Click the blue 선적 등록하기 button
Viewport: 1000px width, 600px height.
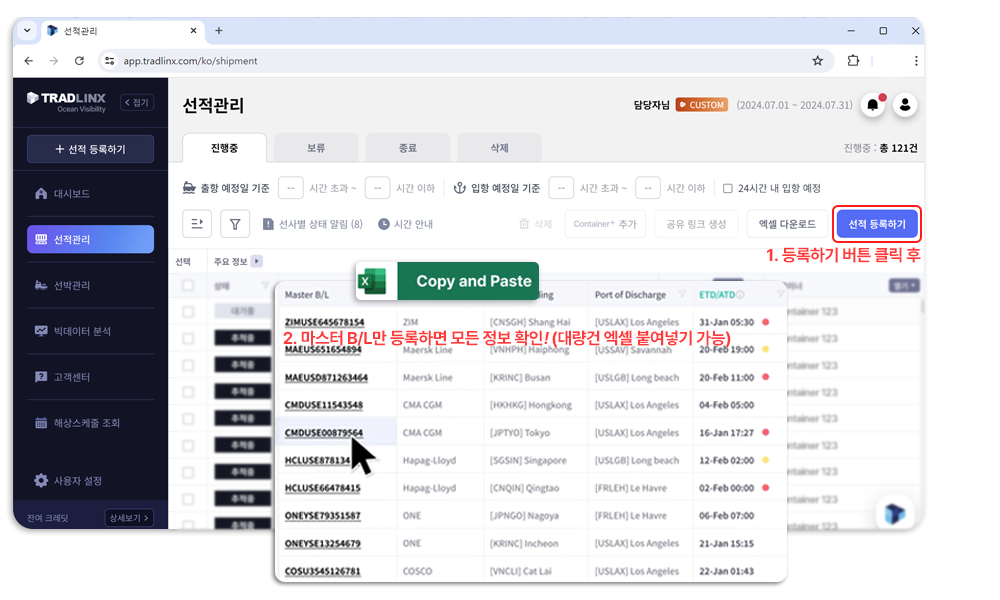tap(877, 224)
